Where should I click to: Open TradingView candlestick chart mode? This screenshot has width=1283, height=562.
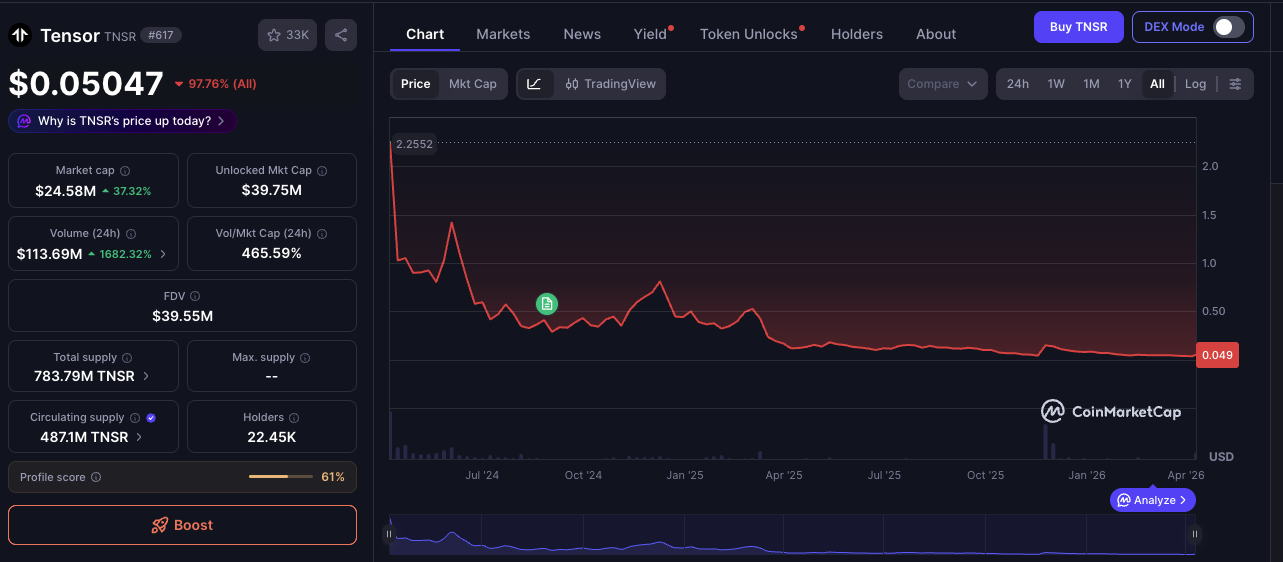pyautogui.click(x=610, y=84)
